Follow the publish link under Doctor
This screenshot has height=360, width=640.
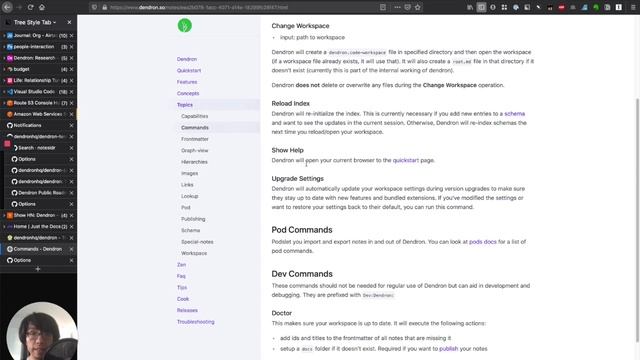[449, 349]
